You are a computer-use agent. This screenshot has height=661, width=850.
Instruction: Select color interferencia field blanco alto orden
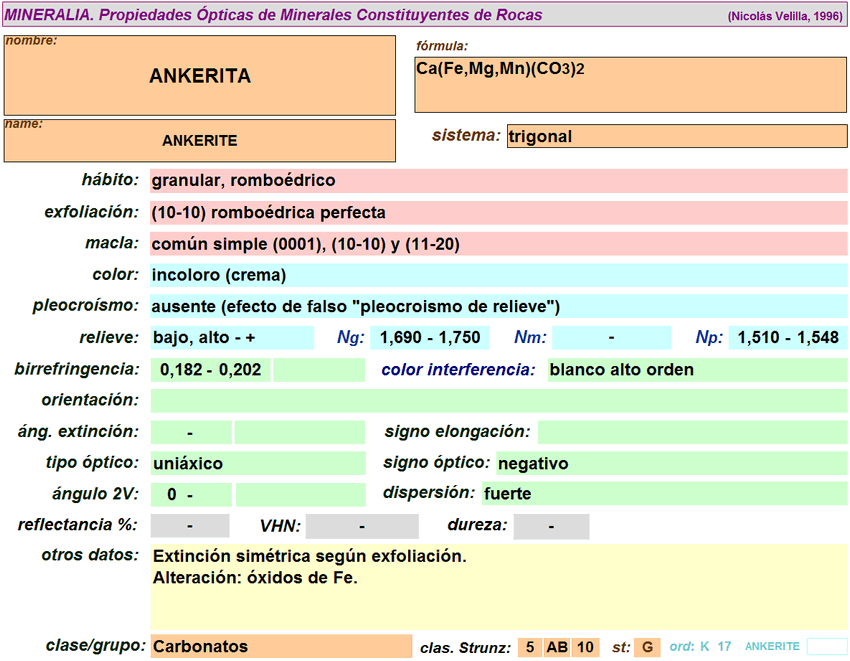696,370
